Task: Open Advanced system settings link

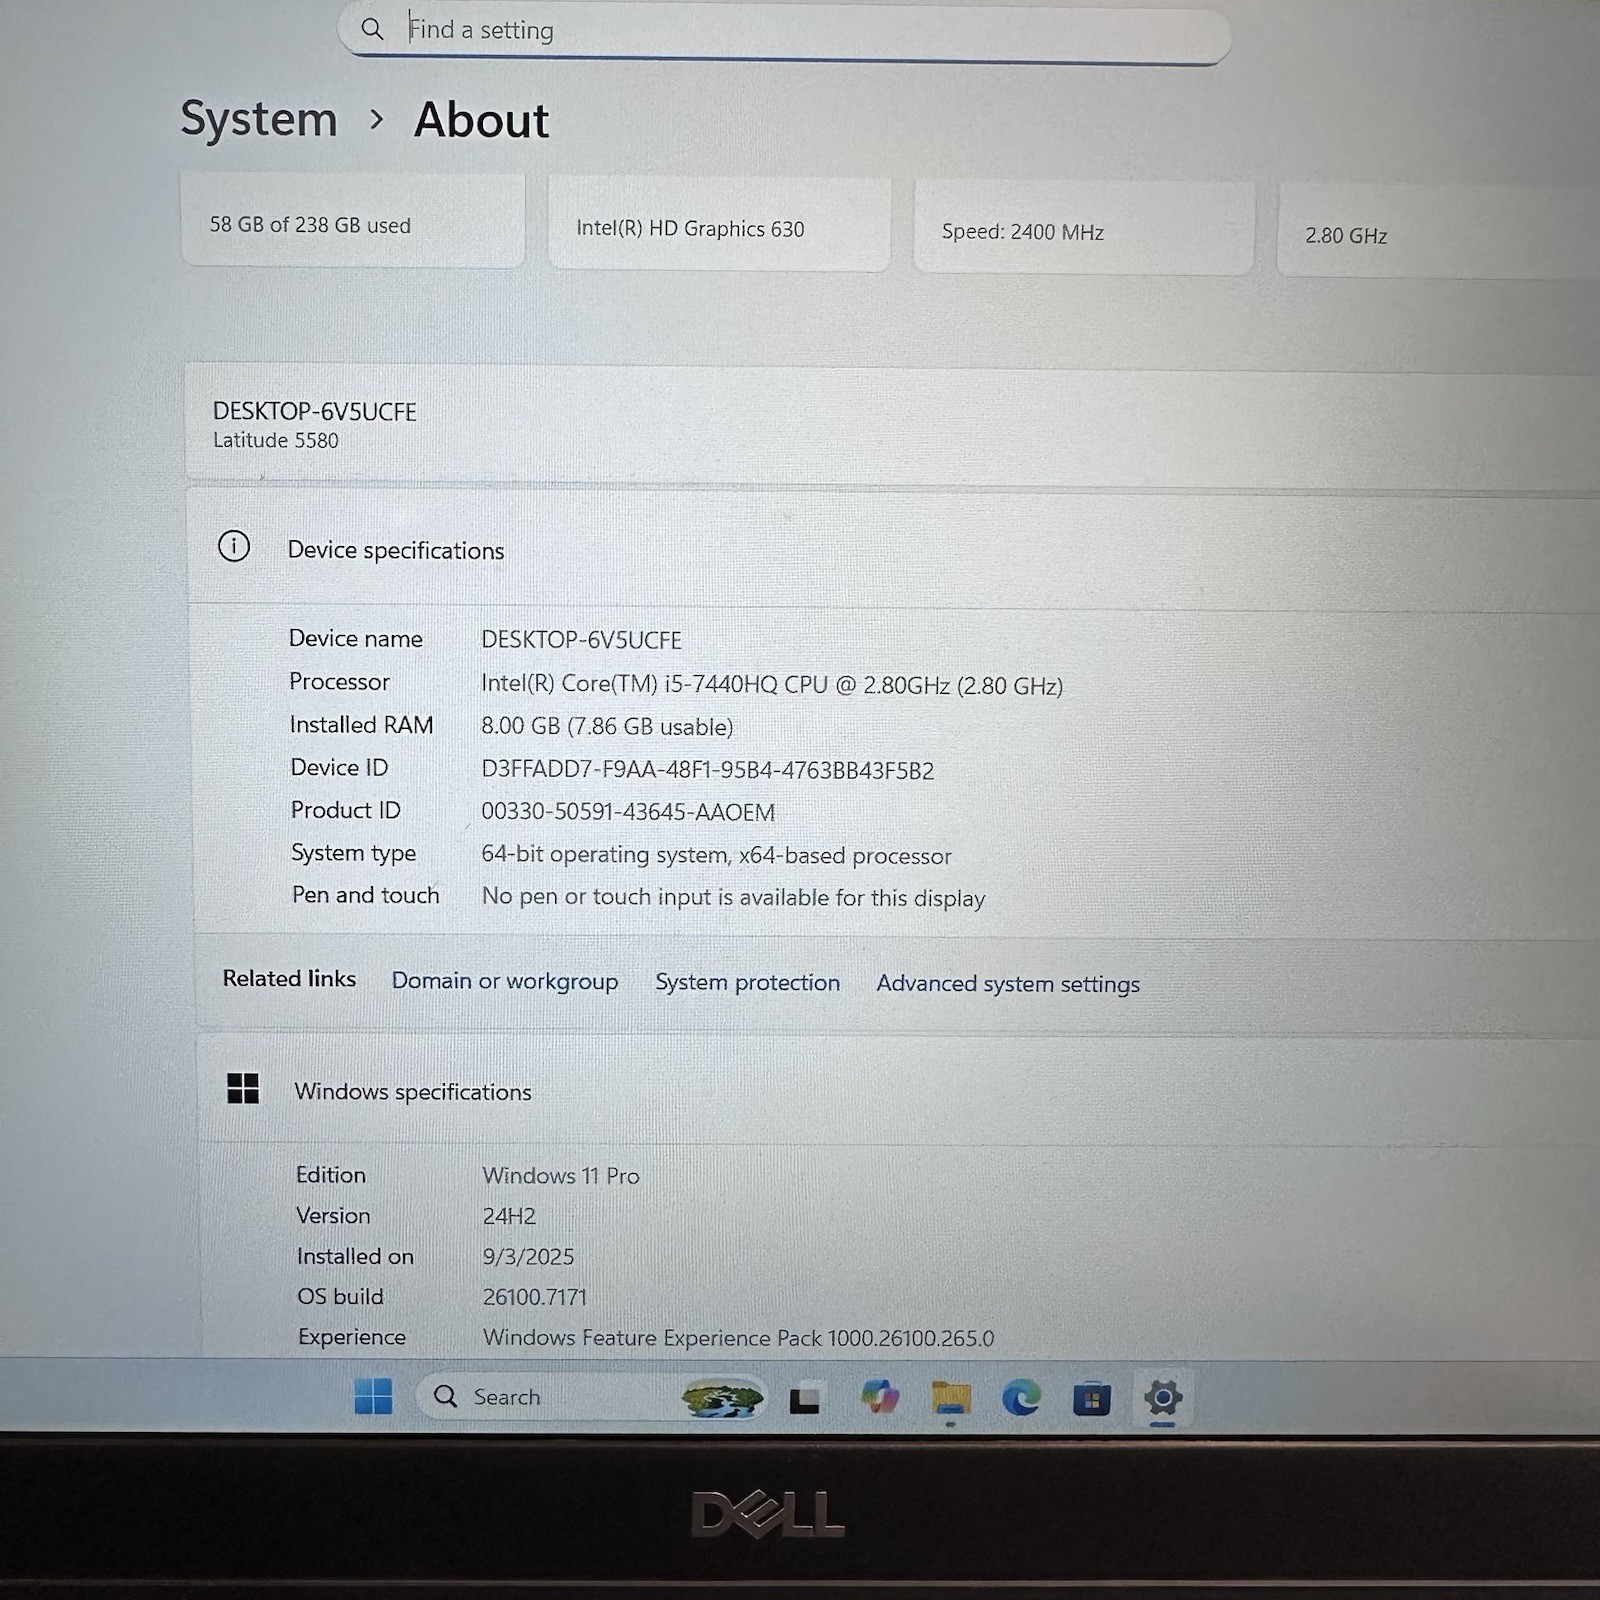Action: pos(1008,984)
